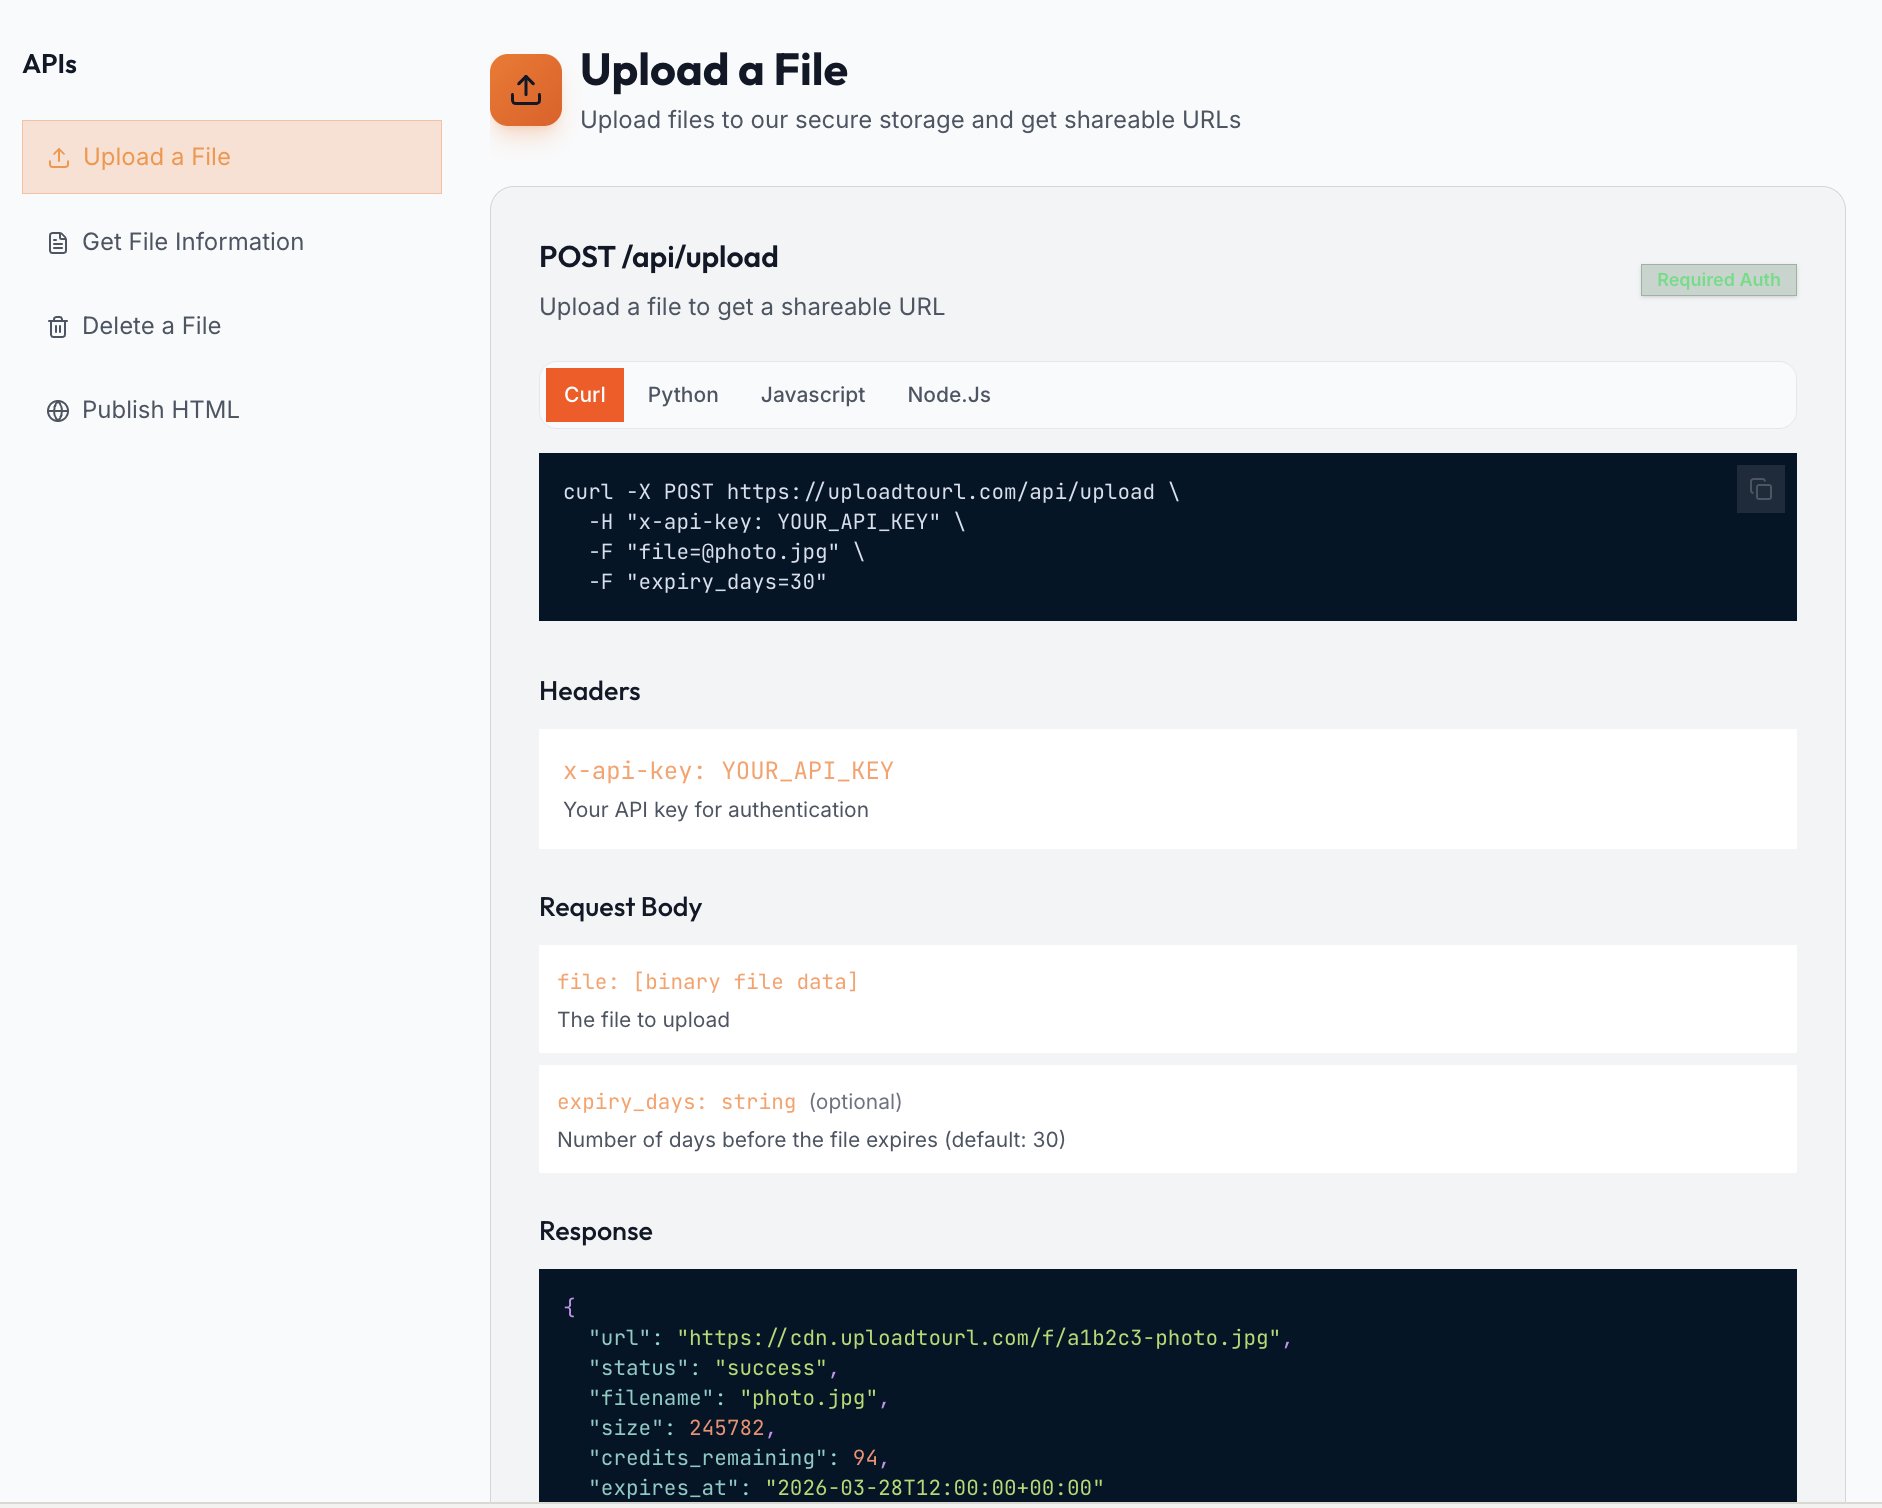Image resolution: width=1882 pixels, height=1508 pixels.
Task: Click "The file to upload" description
Action: 643,1020
